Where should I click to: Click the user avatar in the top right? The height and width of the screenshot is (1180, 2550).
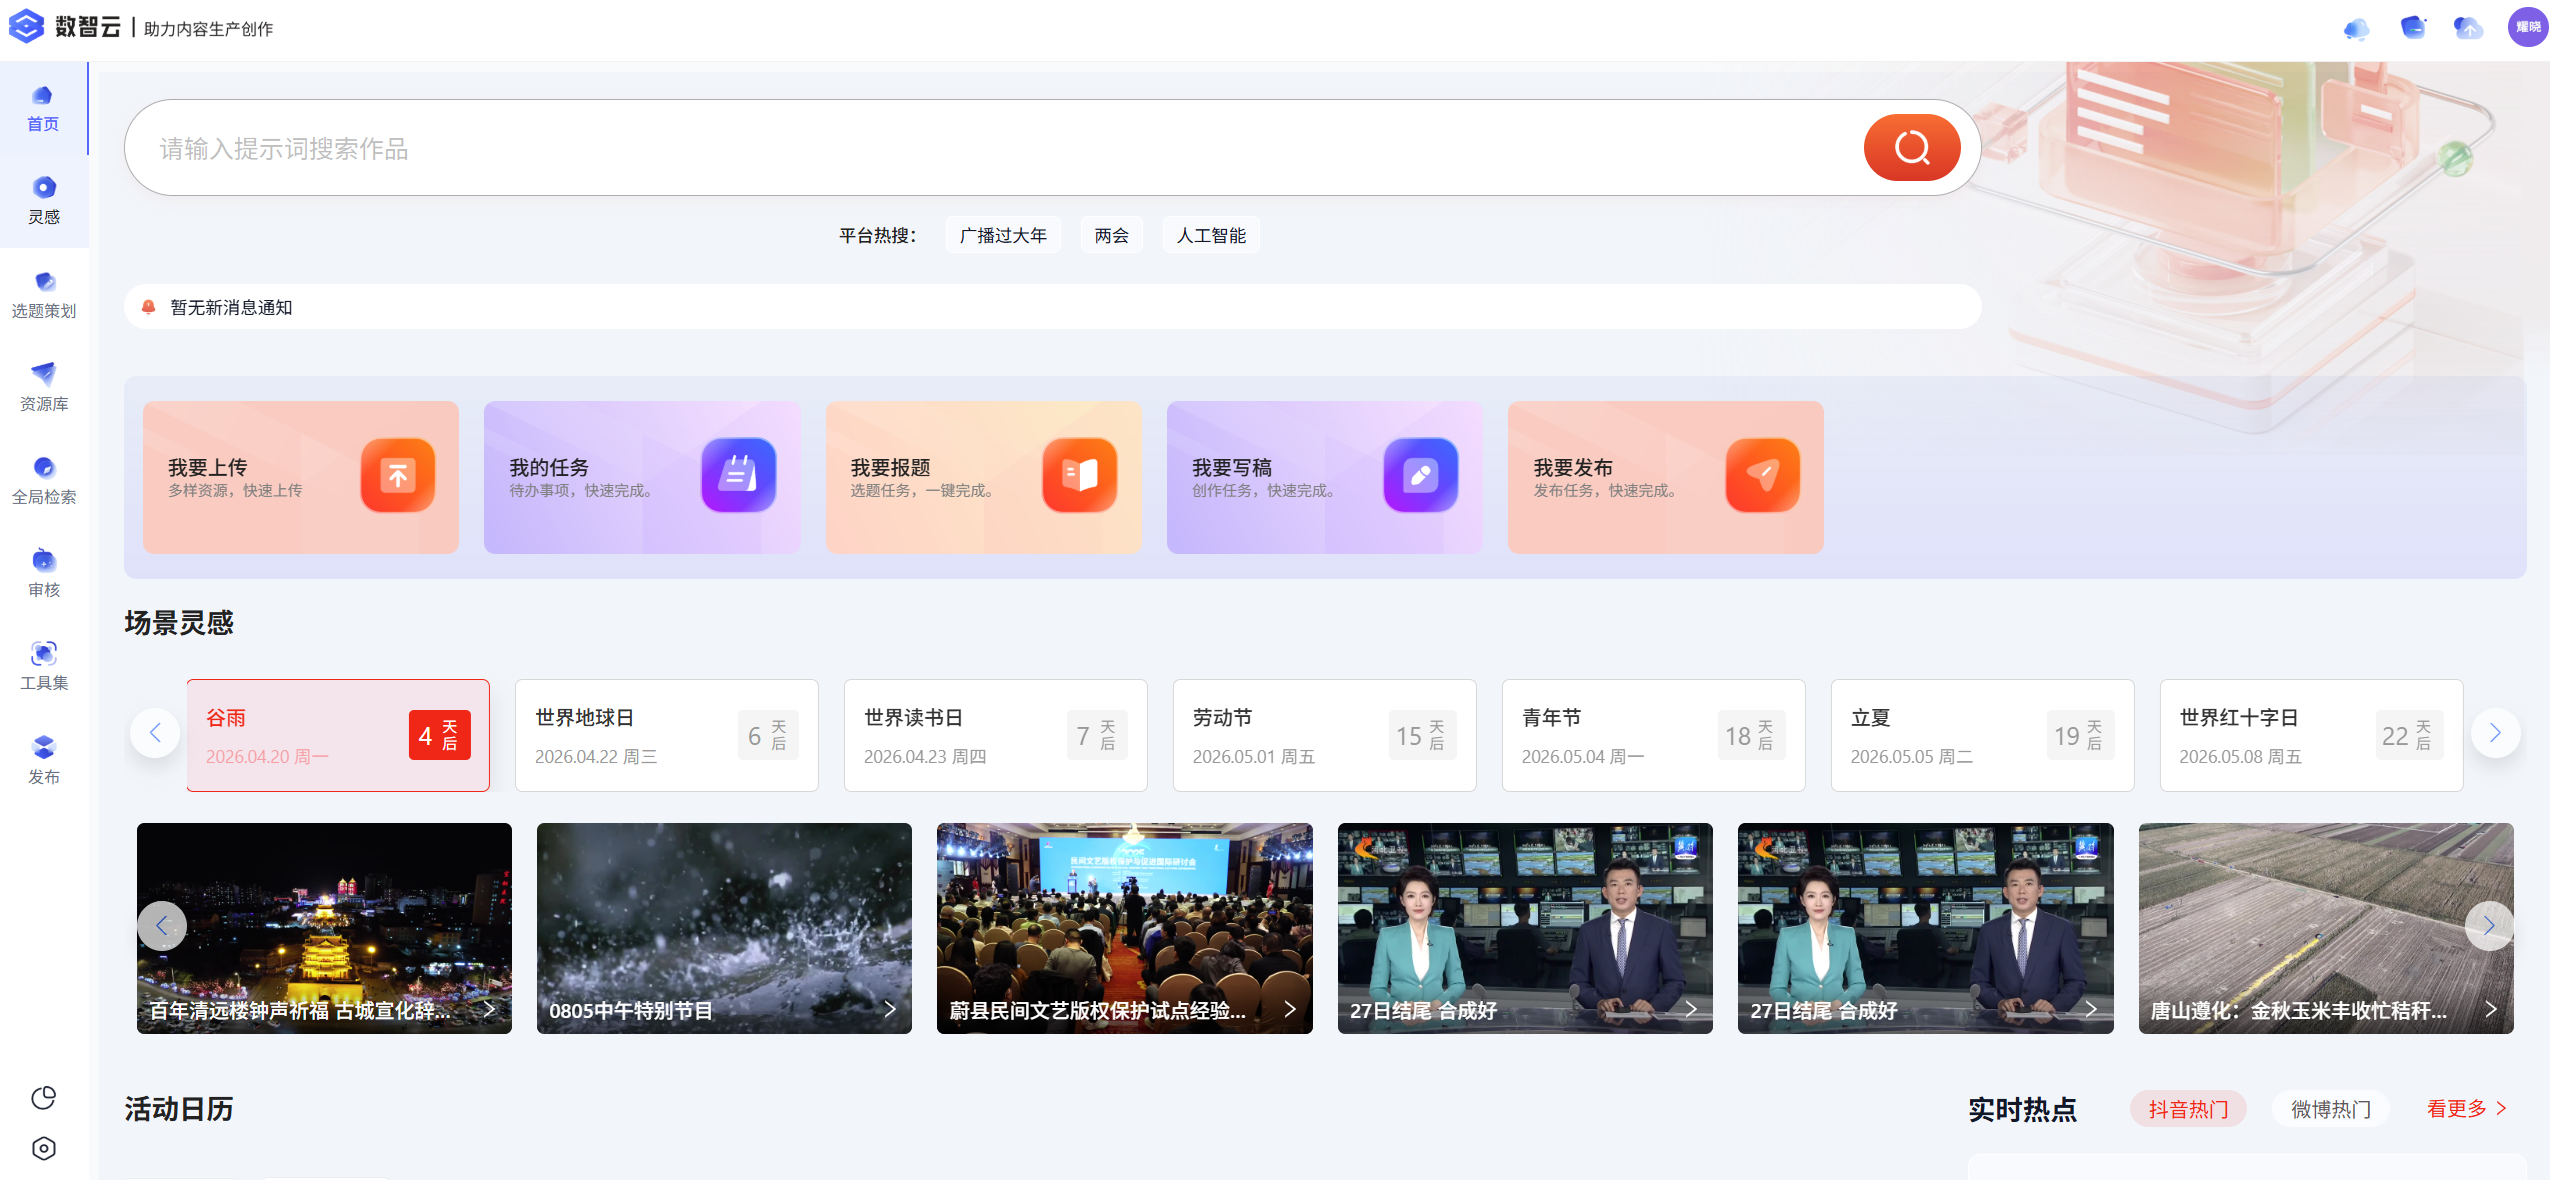pos(2527,27)
